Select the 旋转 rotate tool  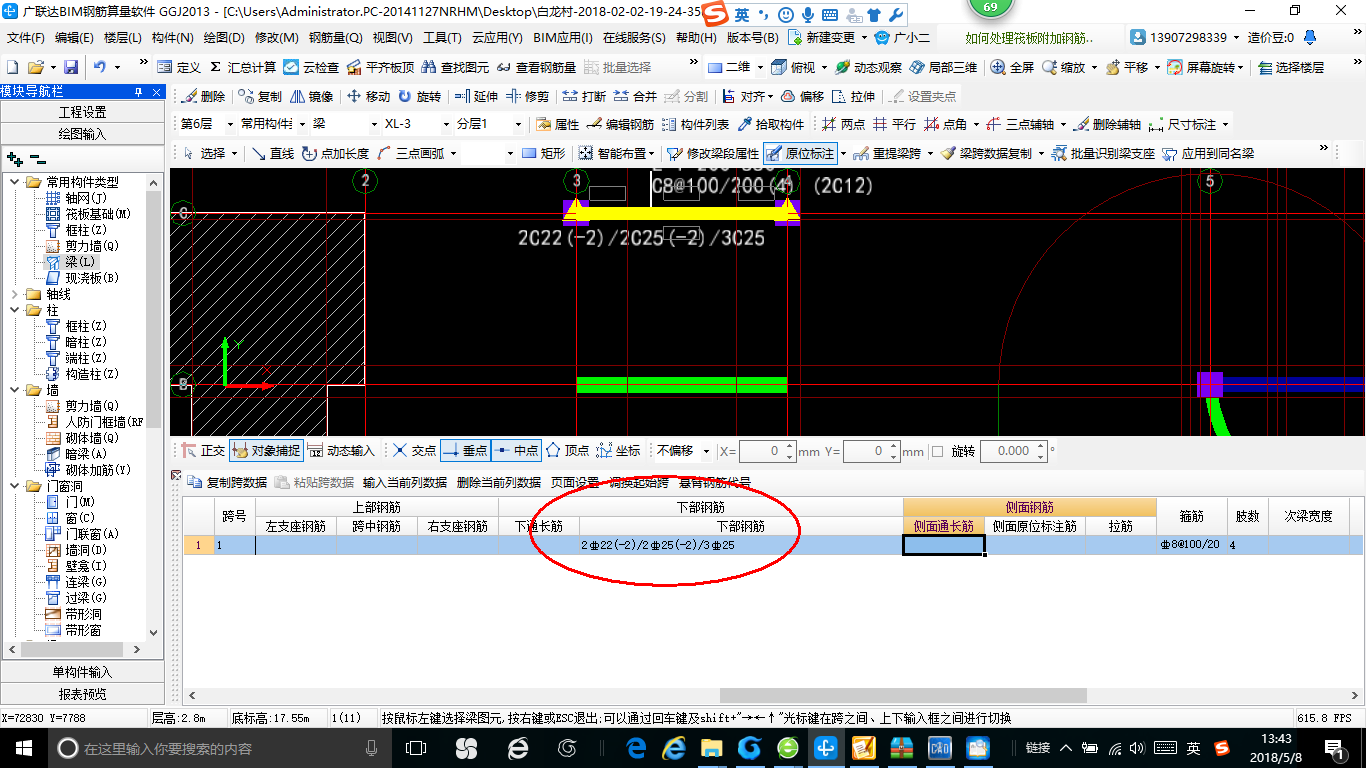419,96
